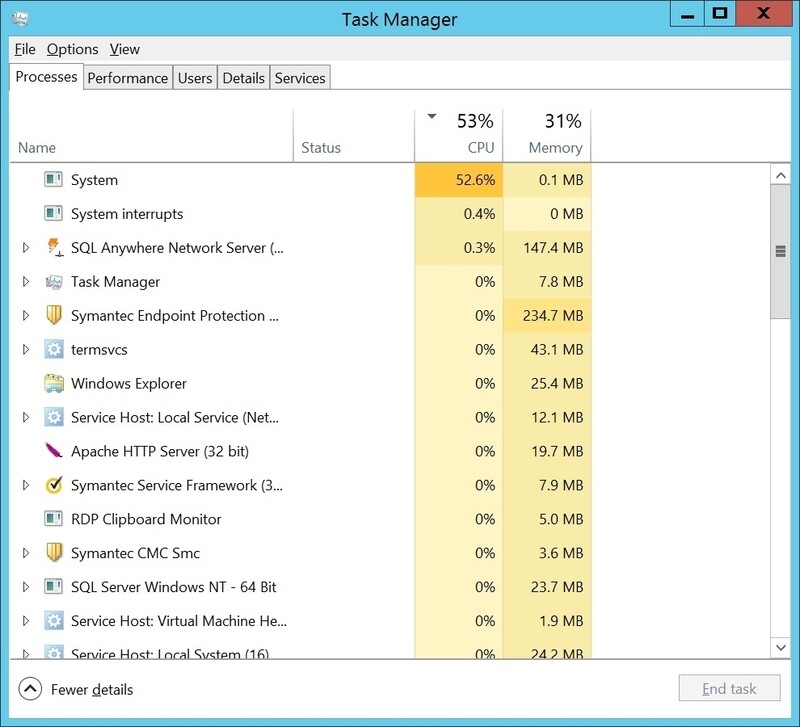Click the Symantec Endpoint Protection shield icon
The height and width of the screenshot is (727, 800).
click(53, 315)
